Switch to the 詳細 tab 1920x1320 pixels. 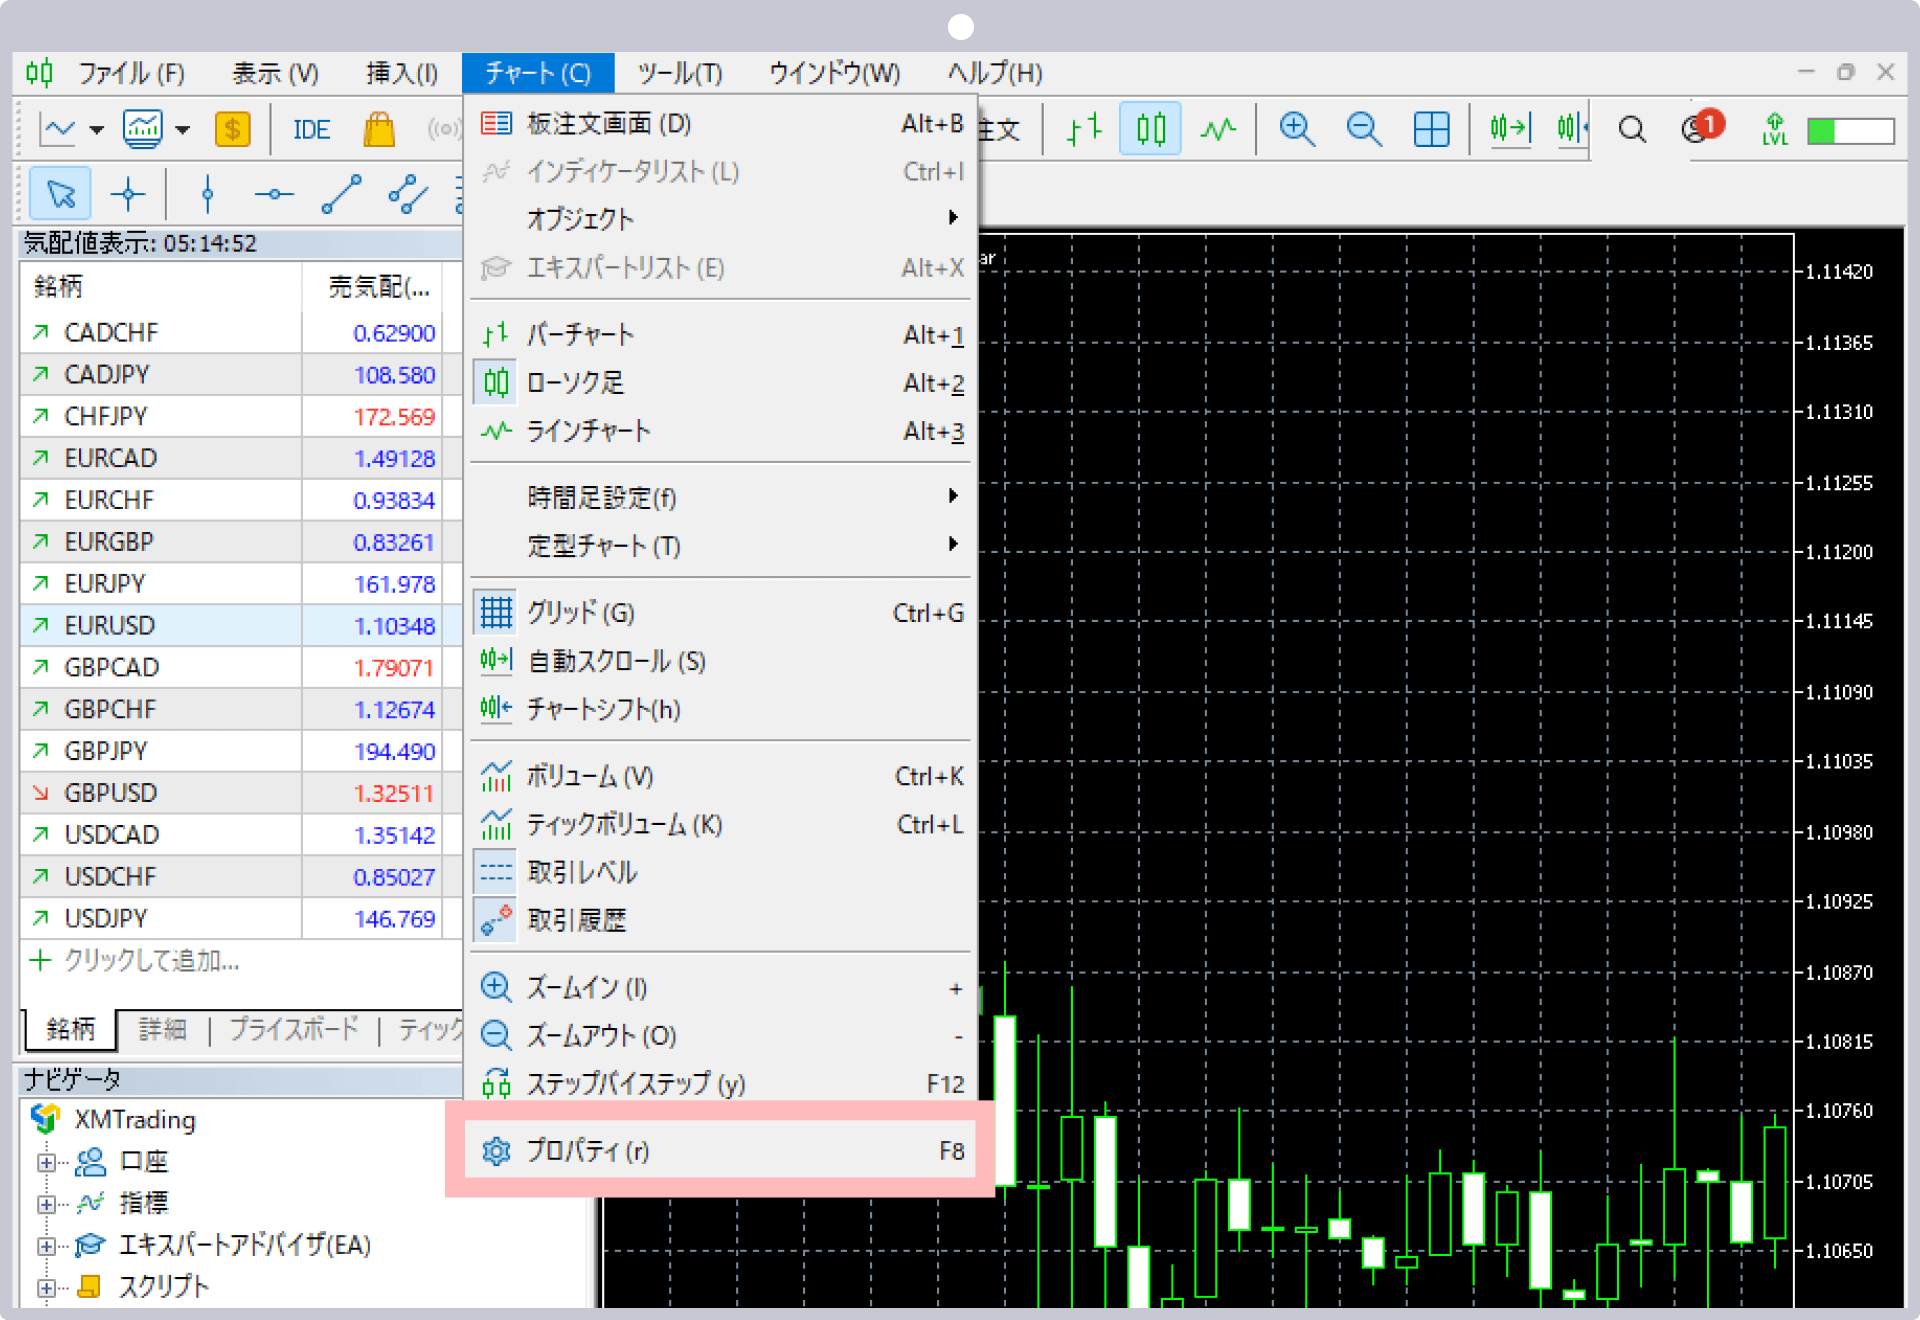pos(162,1029)
